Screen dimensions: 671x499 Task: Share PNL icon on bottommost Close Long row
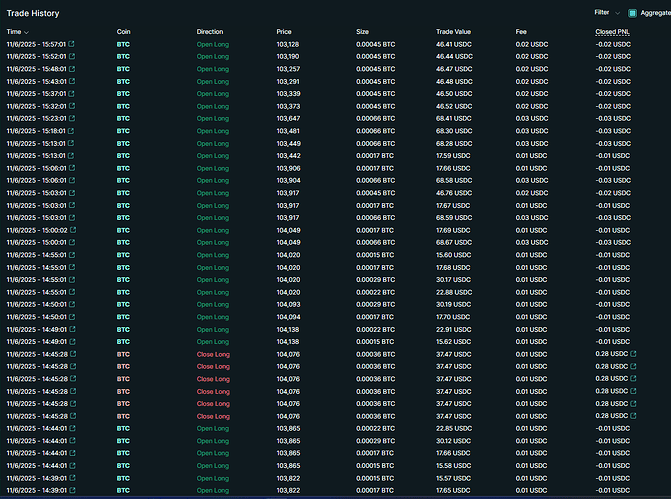pyautogui.click(x=632, y=415)
